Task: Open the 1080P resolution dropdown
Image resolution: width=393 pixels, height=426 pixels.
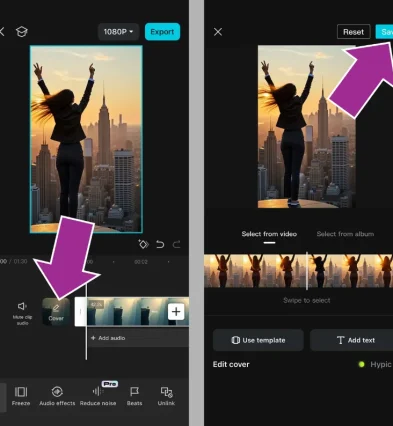Action: [118, 32]
